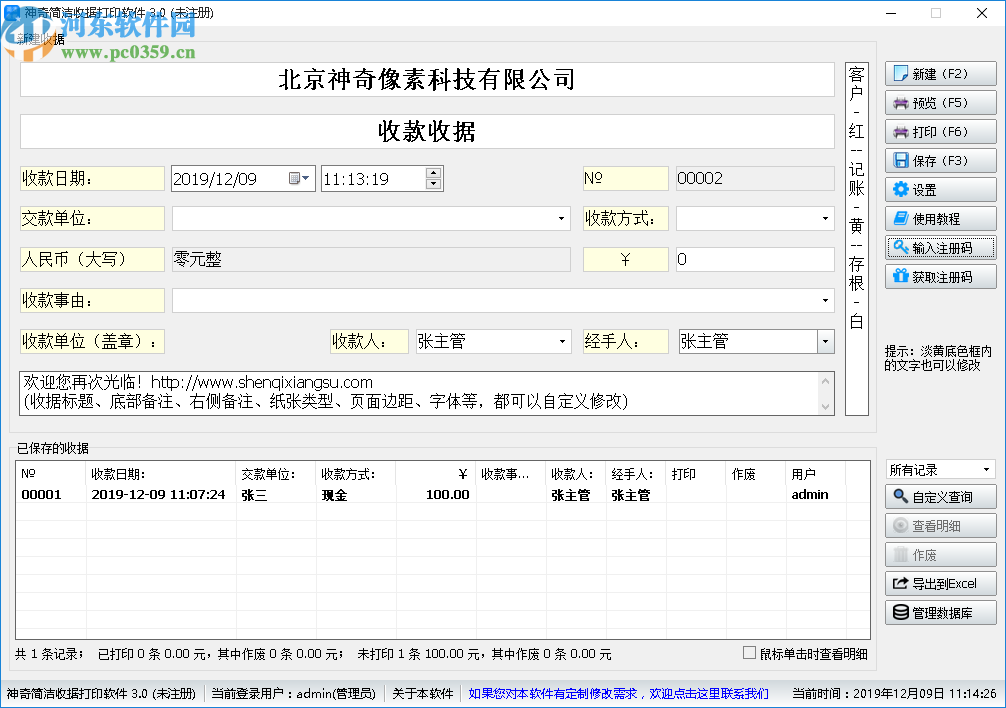Open the 使用教程 tutorial

pyautogui.click(x=940, y=218)
